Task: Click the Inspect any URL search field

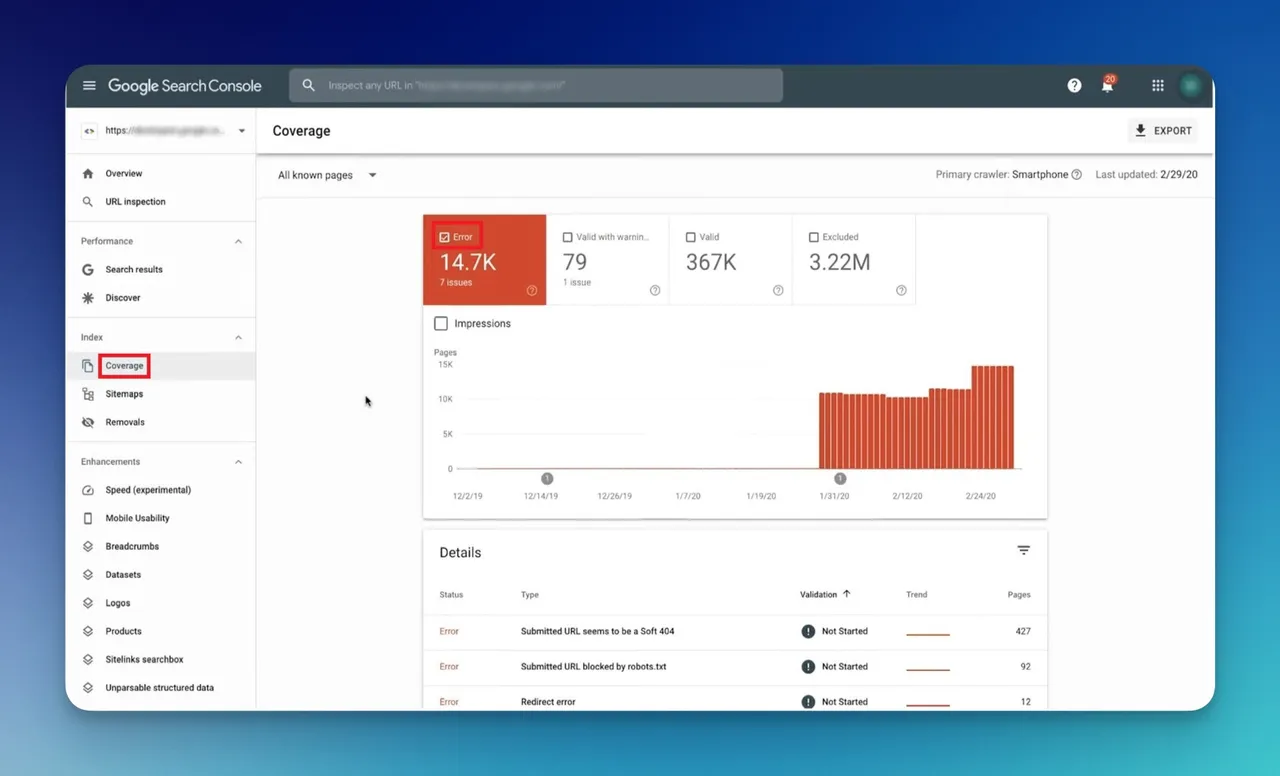Action: [x=536, y=86]
